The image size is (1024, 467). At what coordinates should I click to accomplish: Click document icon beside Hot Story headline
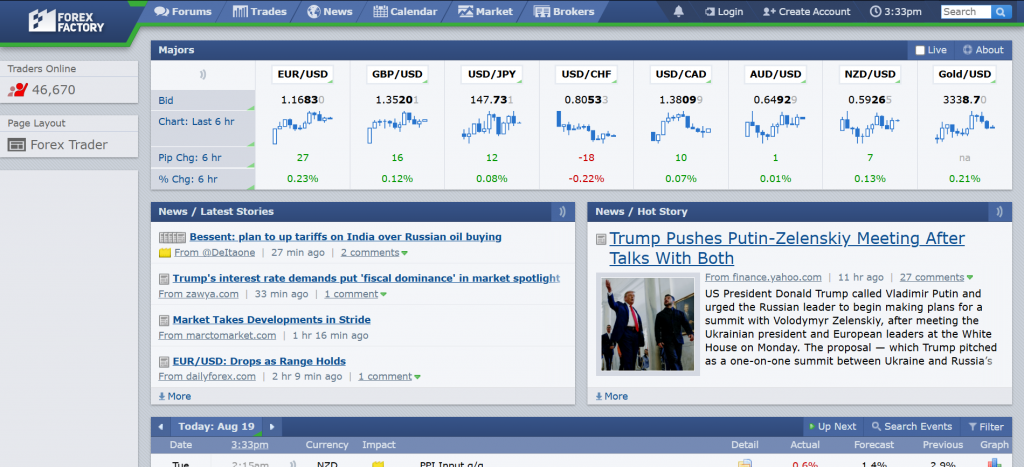[x=601, y=240]
